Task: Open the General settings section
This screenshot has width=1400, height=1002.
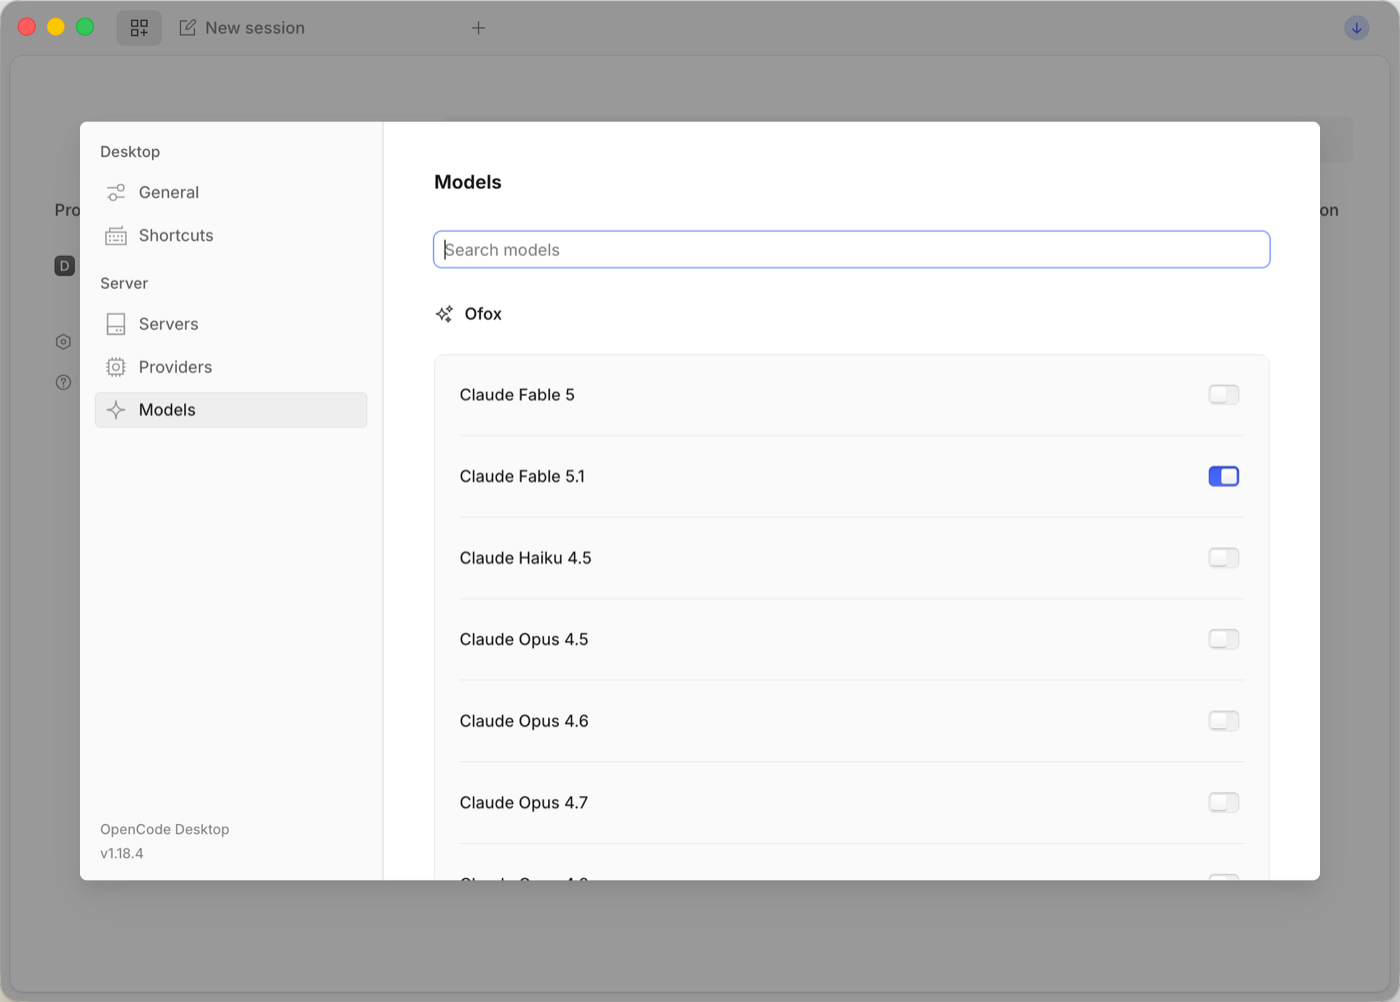Action: click(231, 192)
